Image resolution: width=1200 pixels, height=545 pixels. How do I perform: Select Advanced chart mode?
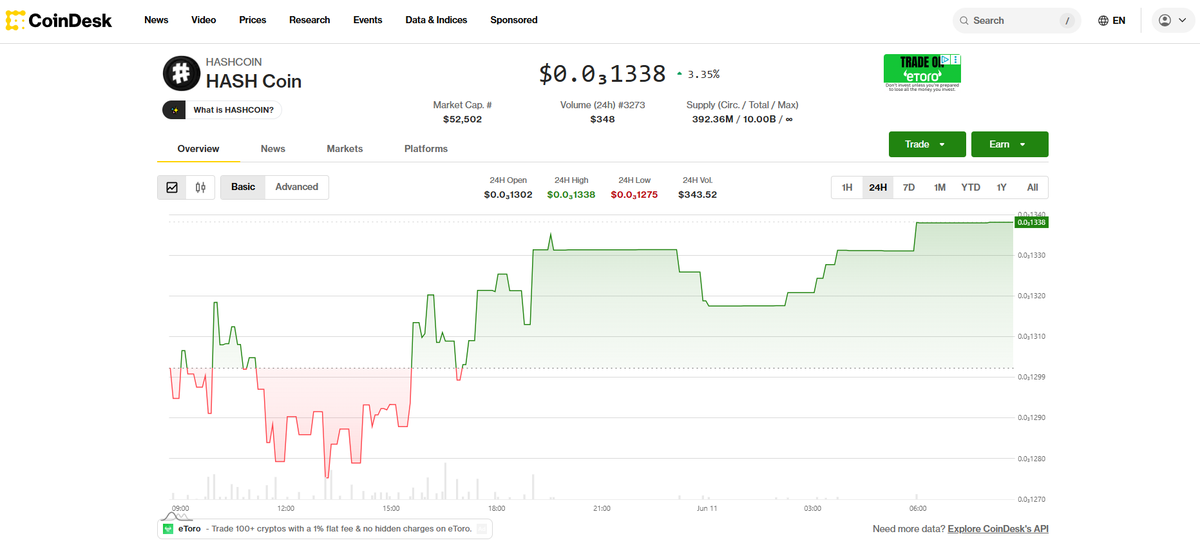[x=297, y=187]
